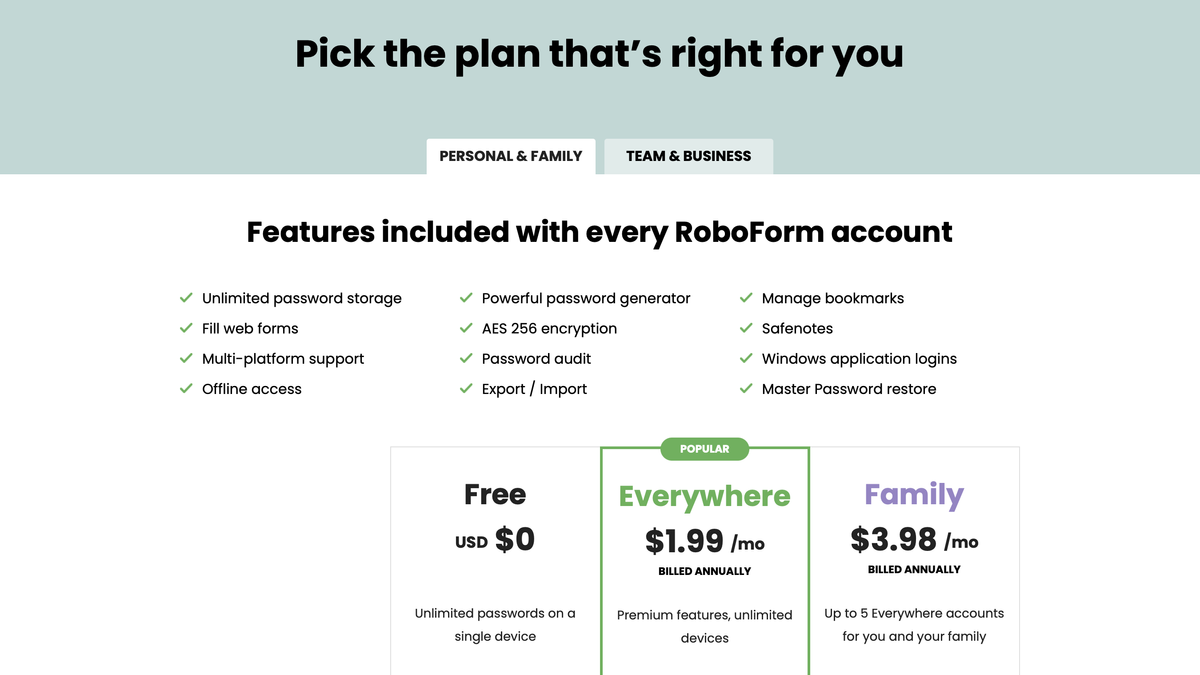
Task: Click the checkmark beside Powerful password generator
Action: tap(466, 298)
